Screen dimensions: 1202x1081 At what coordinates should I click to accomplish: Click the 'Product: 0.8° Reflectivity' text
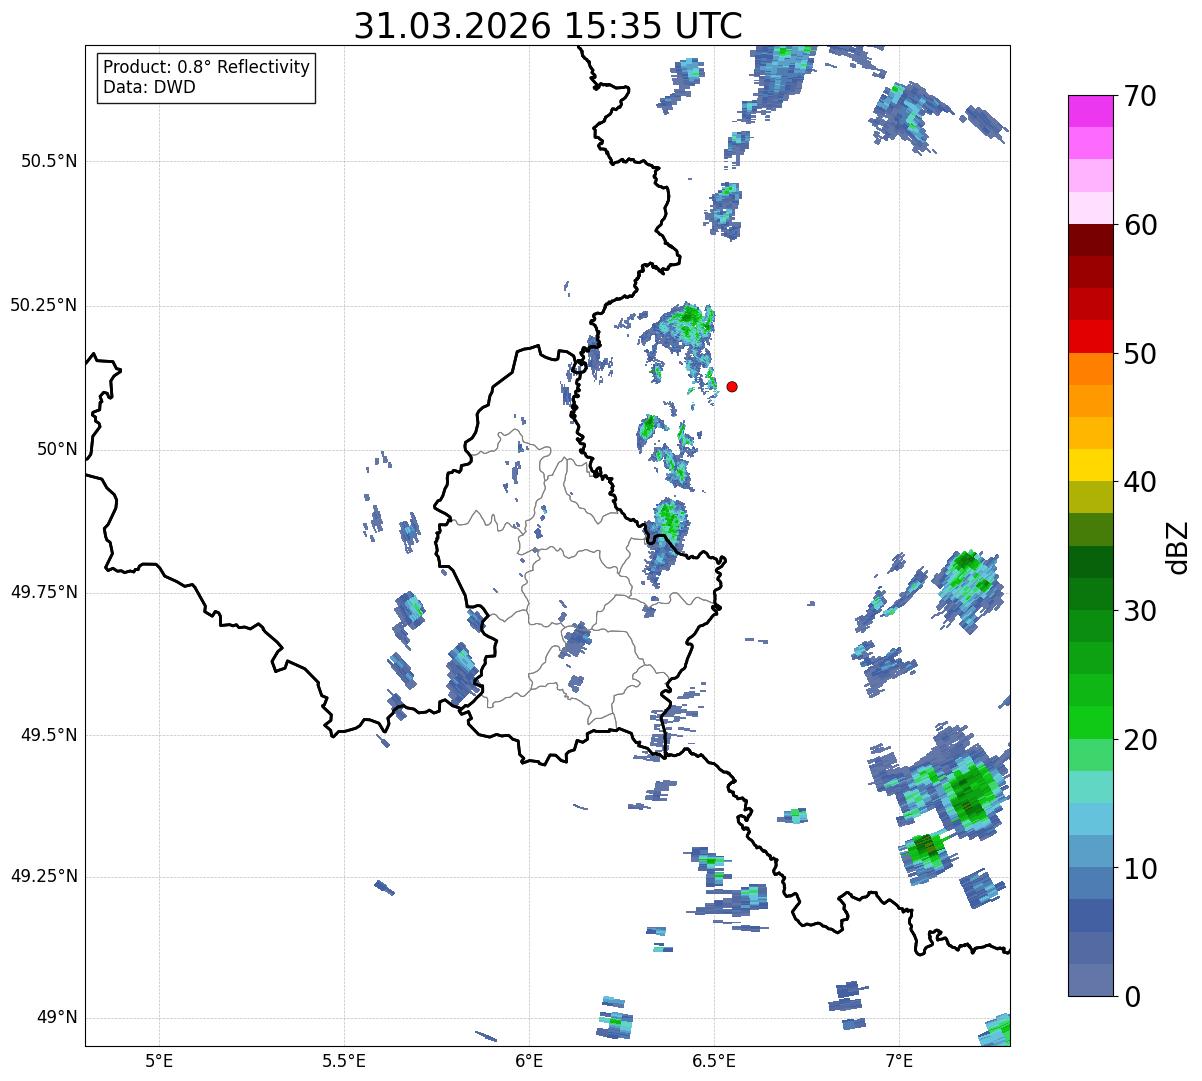(x=207, y=67)
